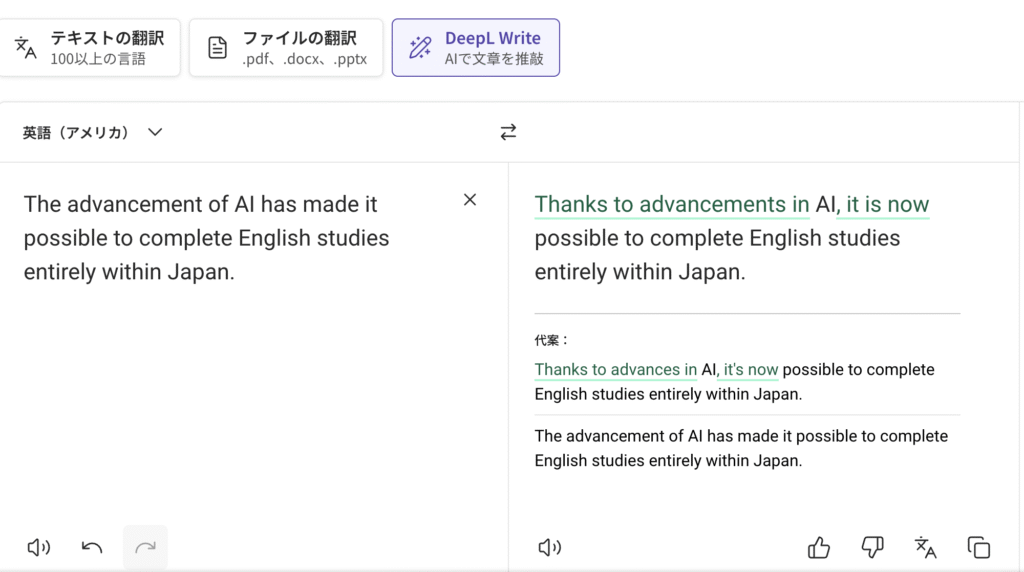Swap languages with the arrows icon
The image size is (1024, 572).
pos(509,132)
